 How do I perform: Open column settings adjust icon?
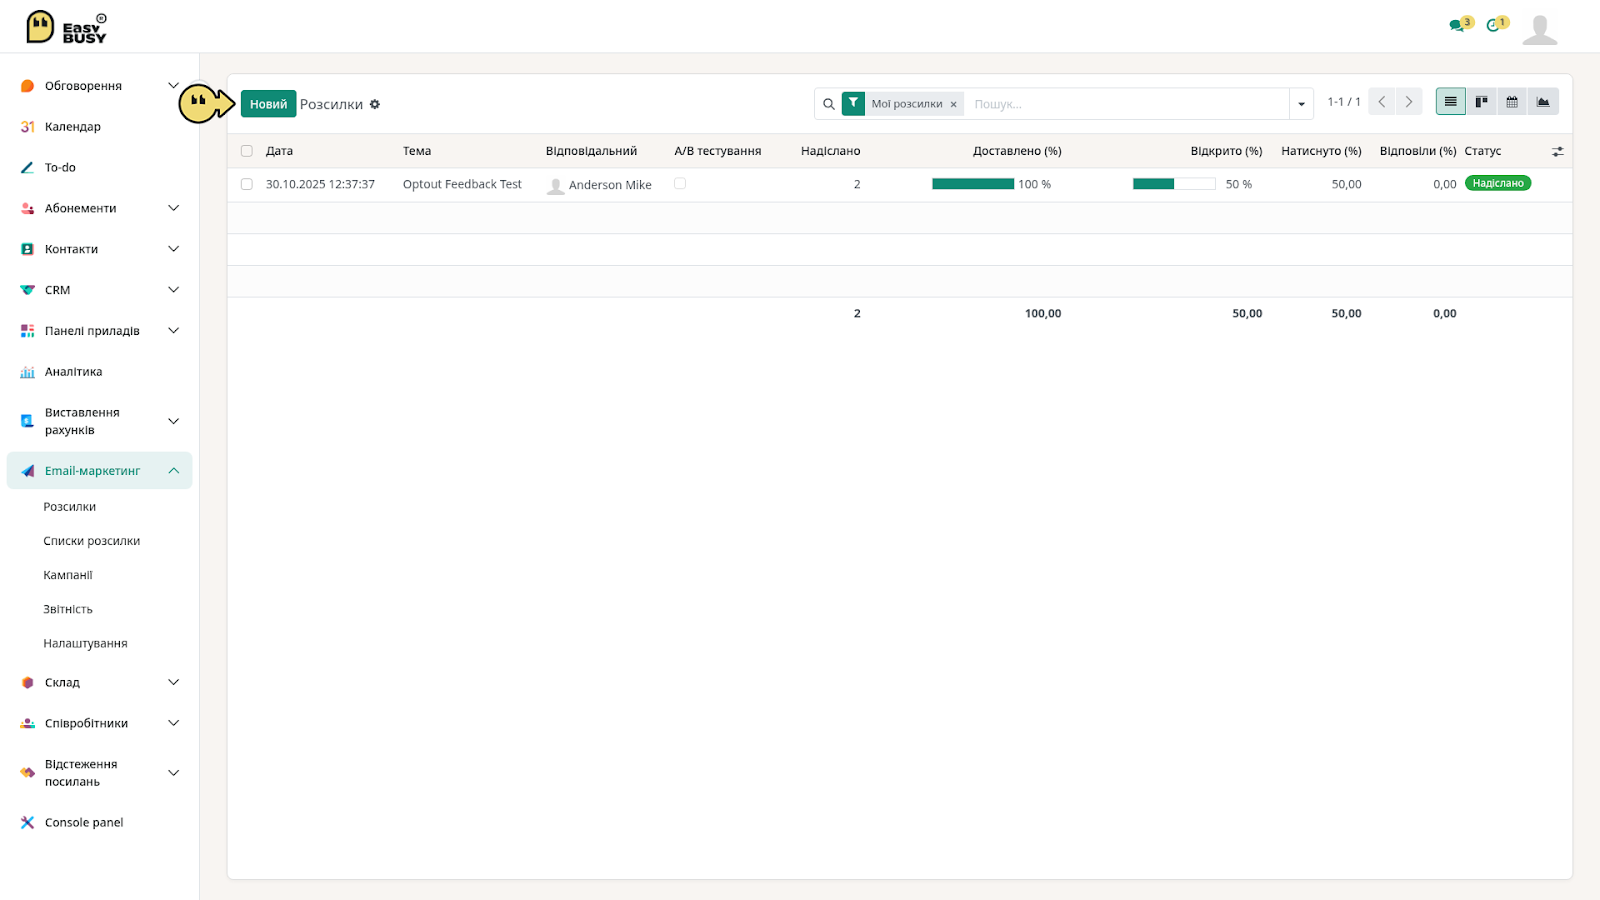click(x=1557, y=151)
